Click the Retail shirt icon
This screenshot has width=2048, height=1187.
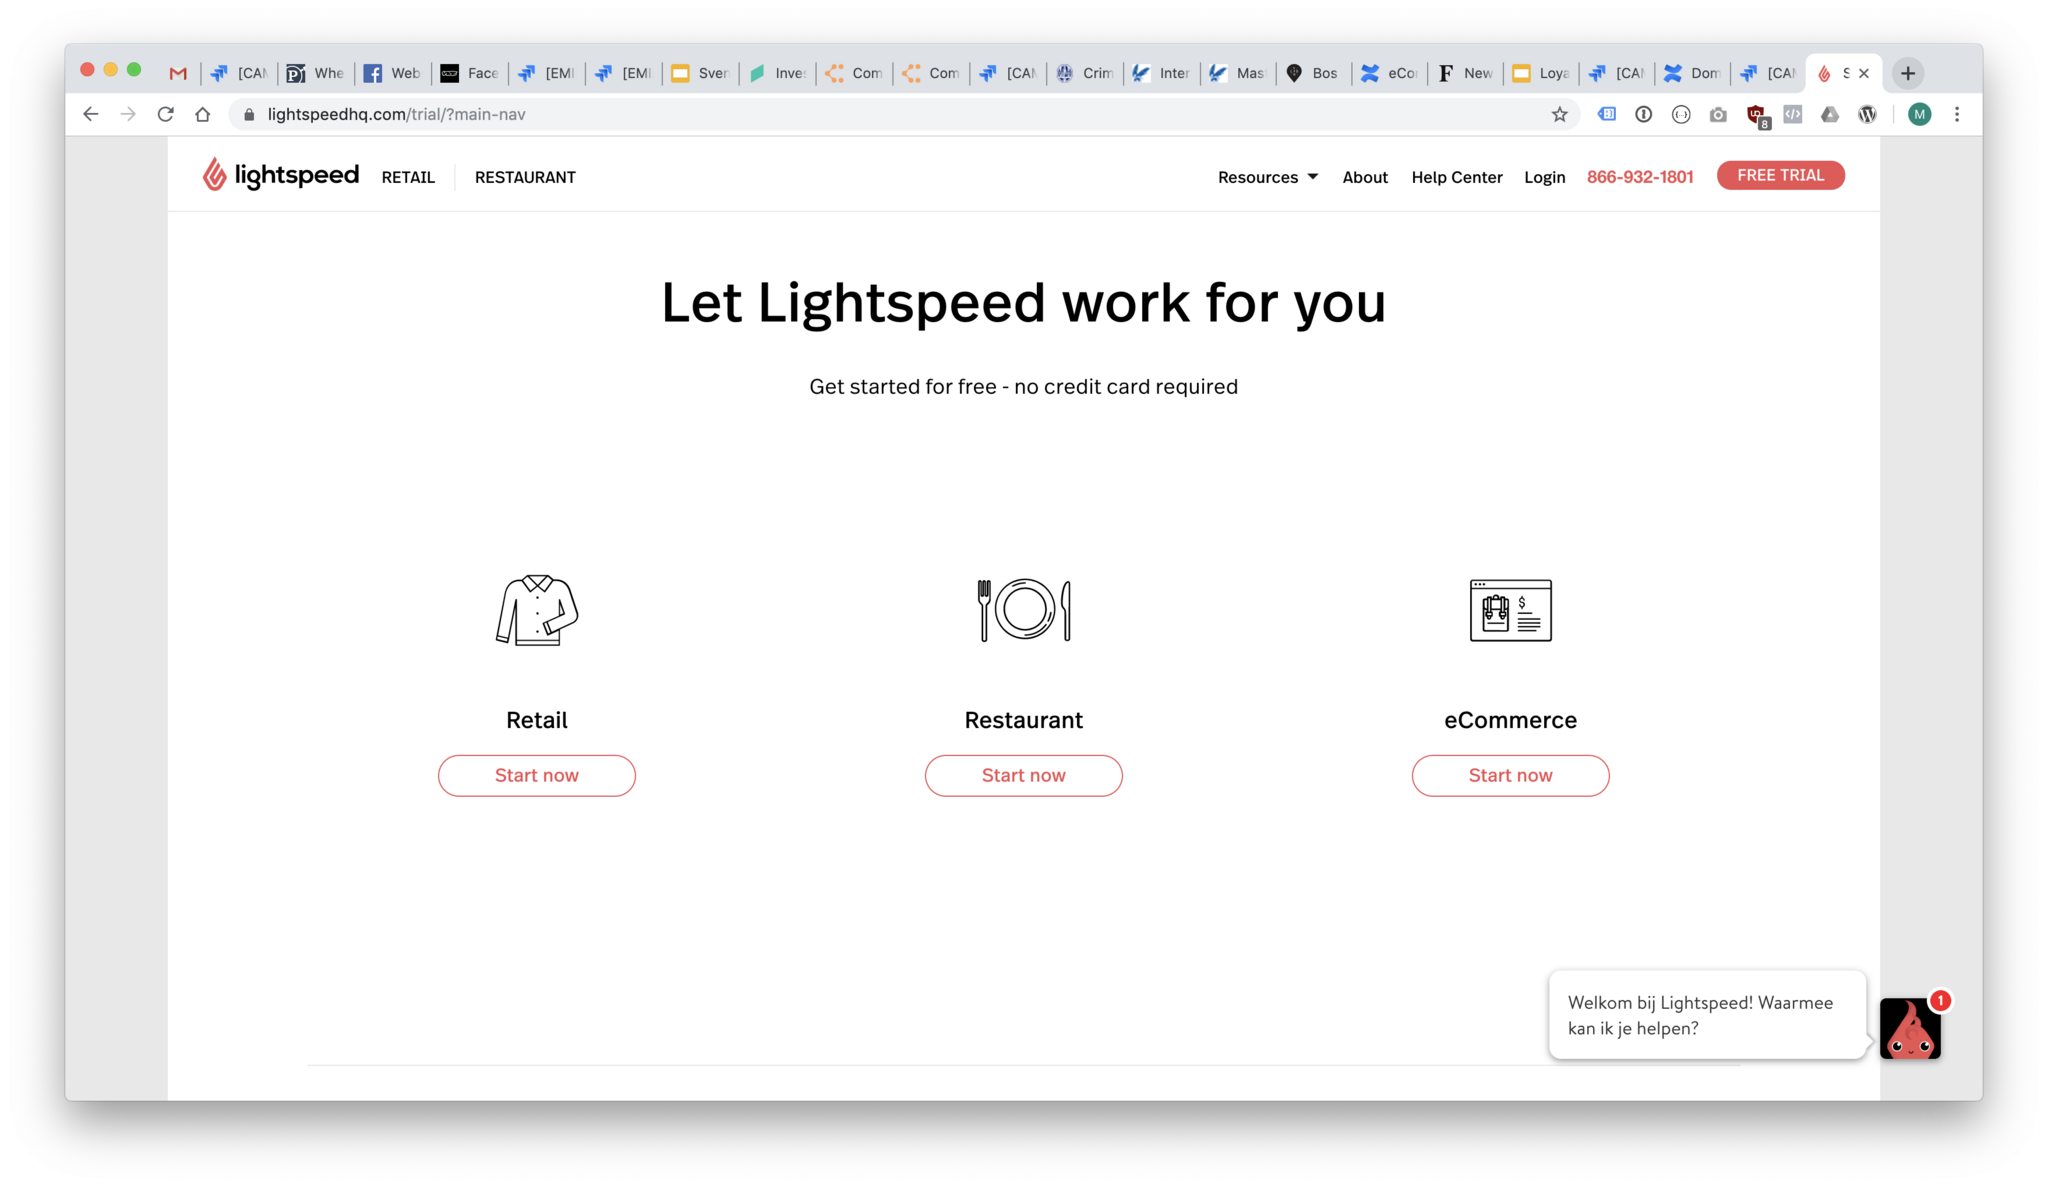pyautogui.click(x=537, y=610)
